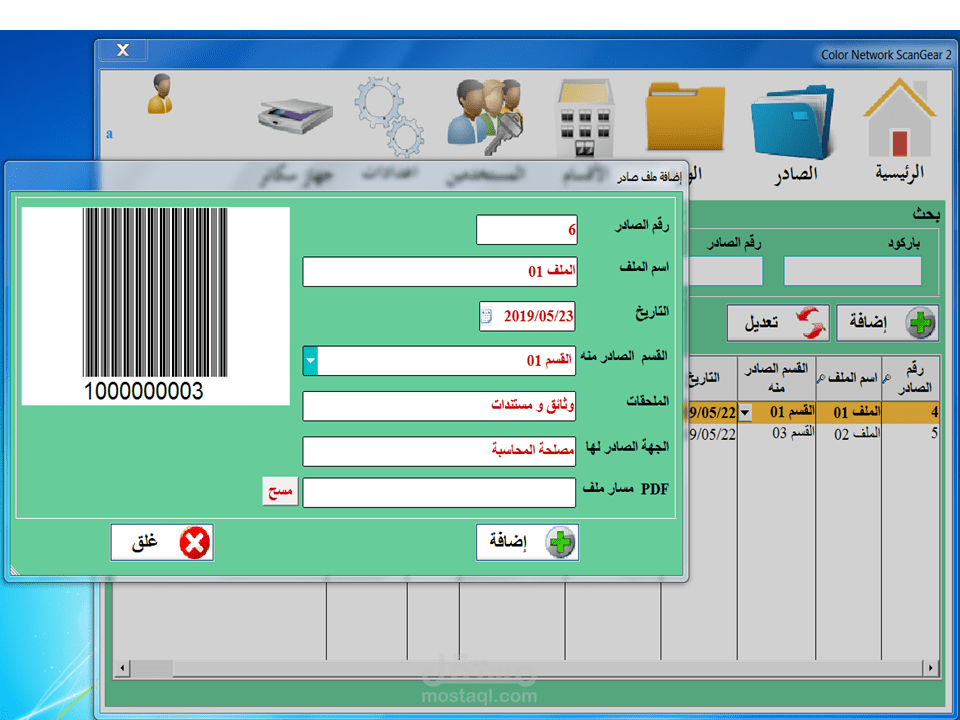Click the باركود search field

852,271
